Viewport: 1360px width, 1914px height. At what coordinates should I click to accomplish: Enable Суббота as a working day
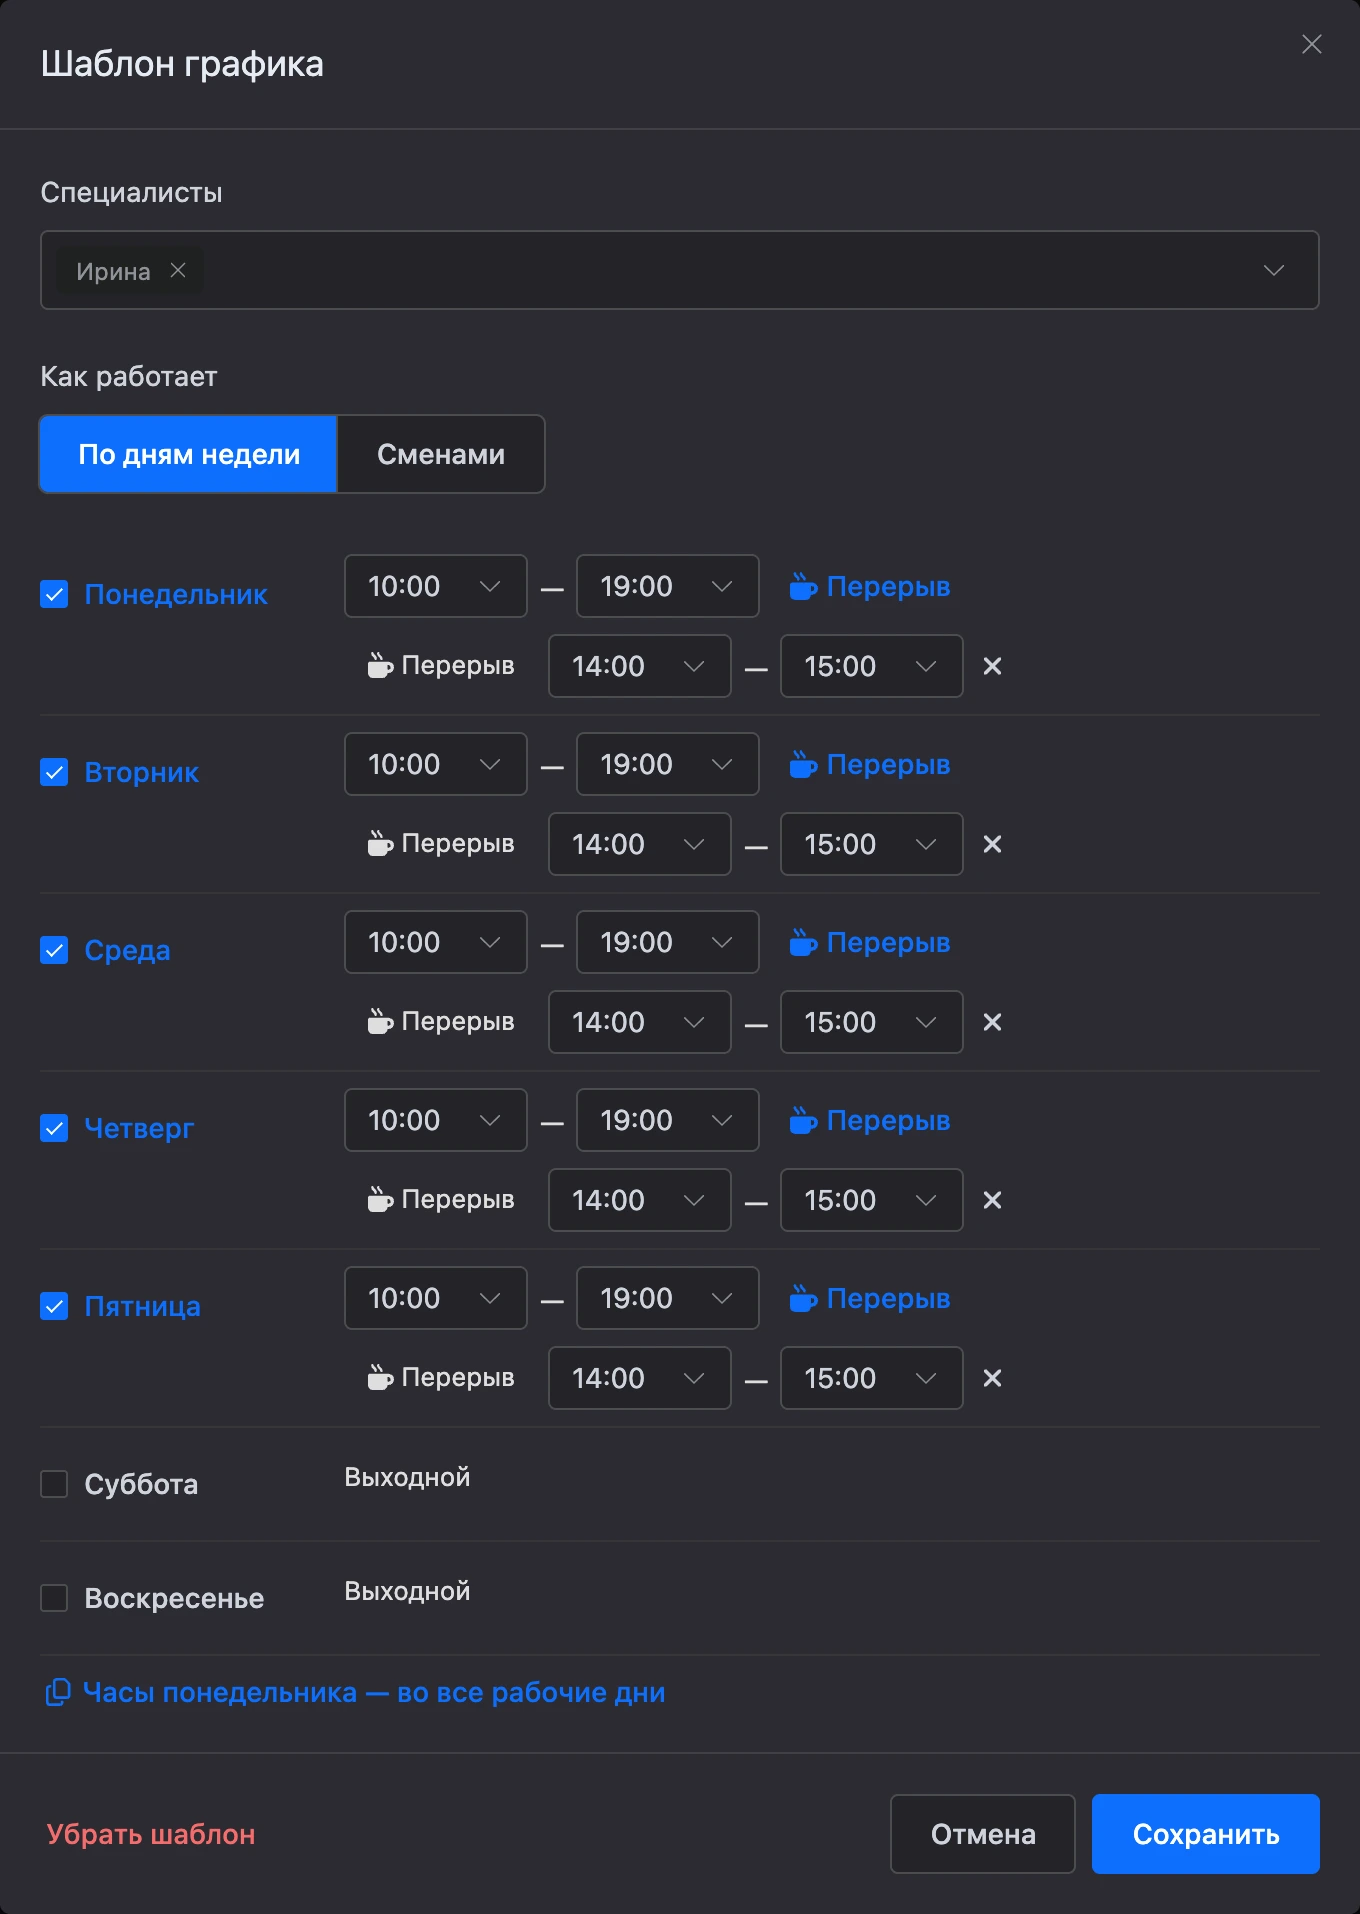tap(54, 1484)
